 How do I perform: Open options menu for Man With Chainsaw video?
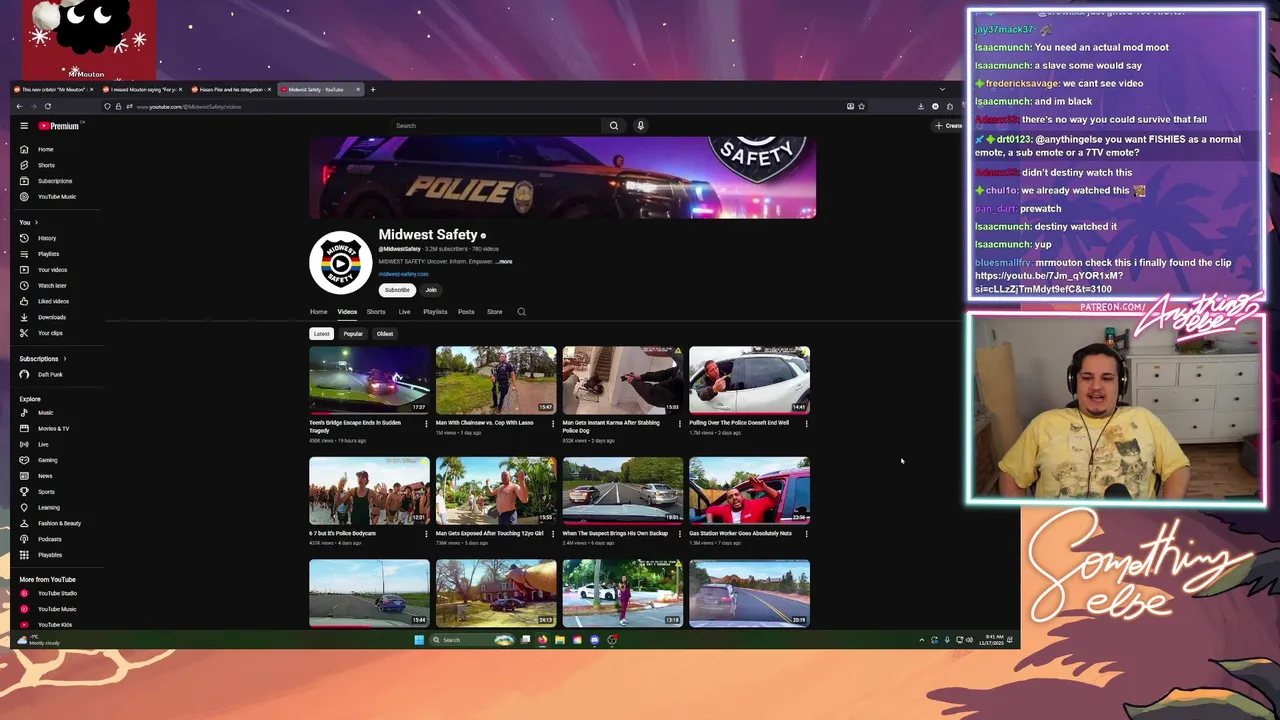[553, 423]
